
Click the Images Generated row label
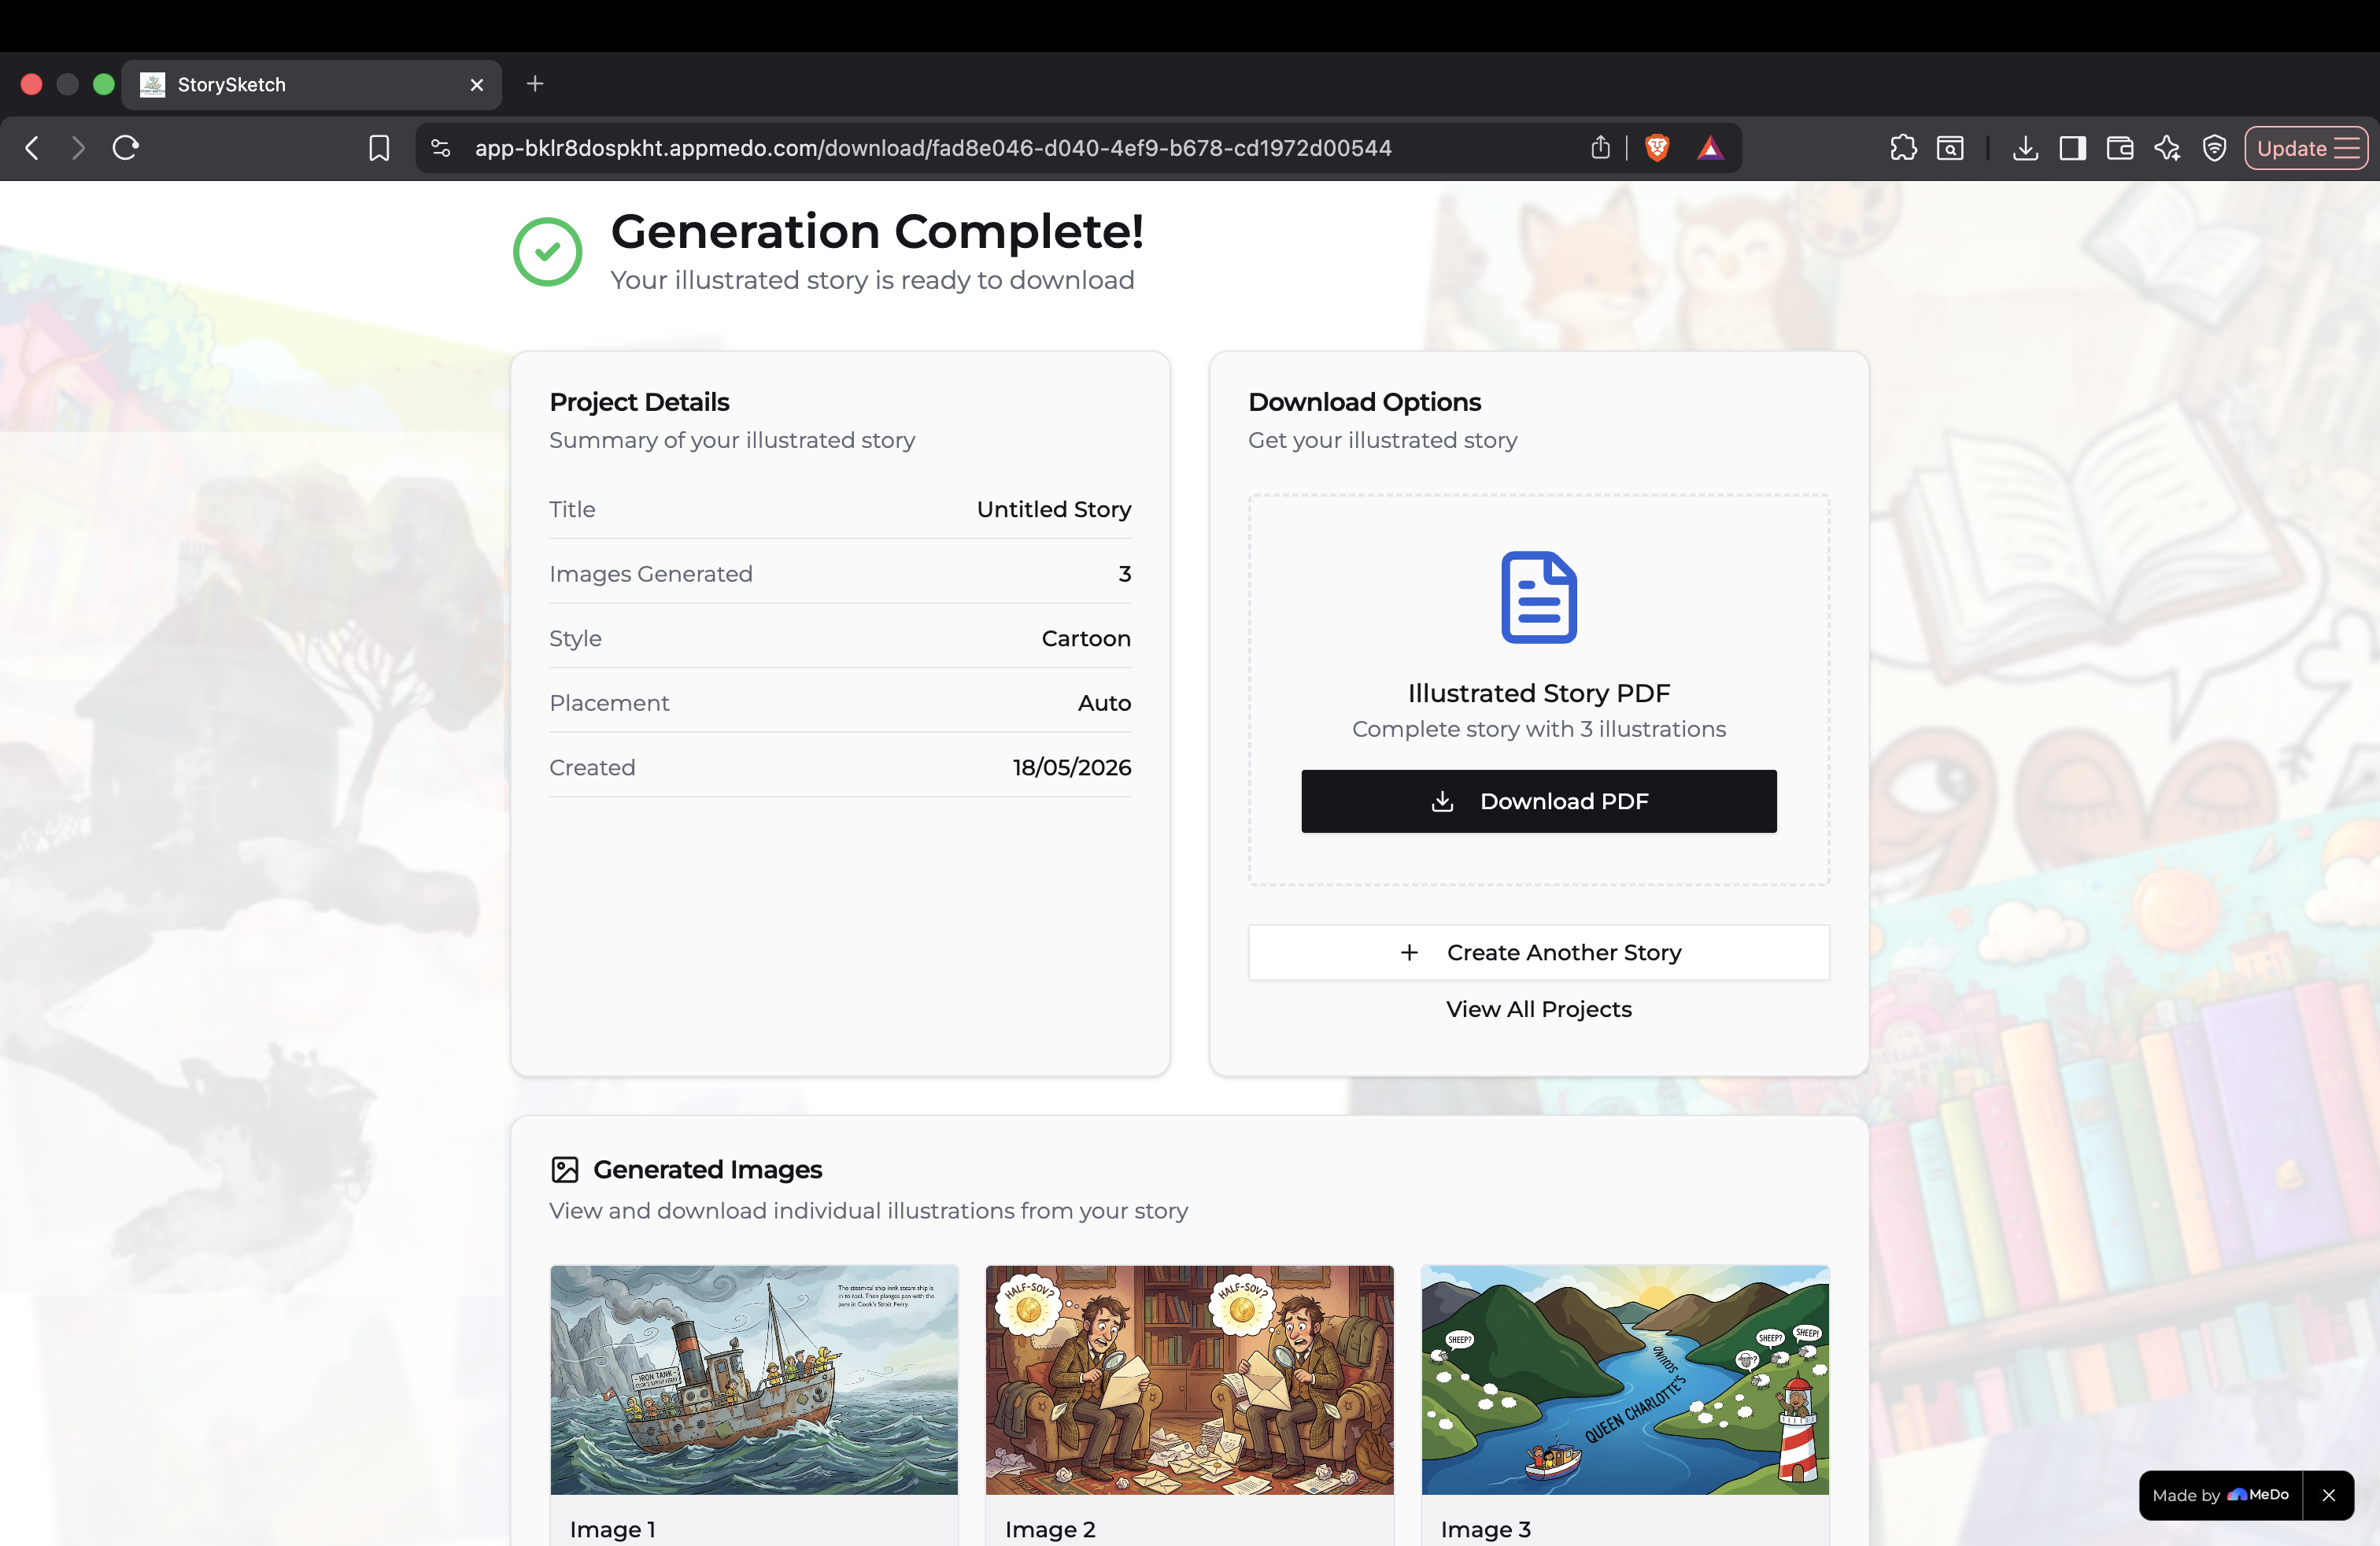pos(651,574)
